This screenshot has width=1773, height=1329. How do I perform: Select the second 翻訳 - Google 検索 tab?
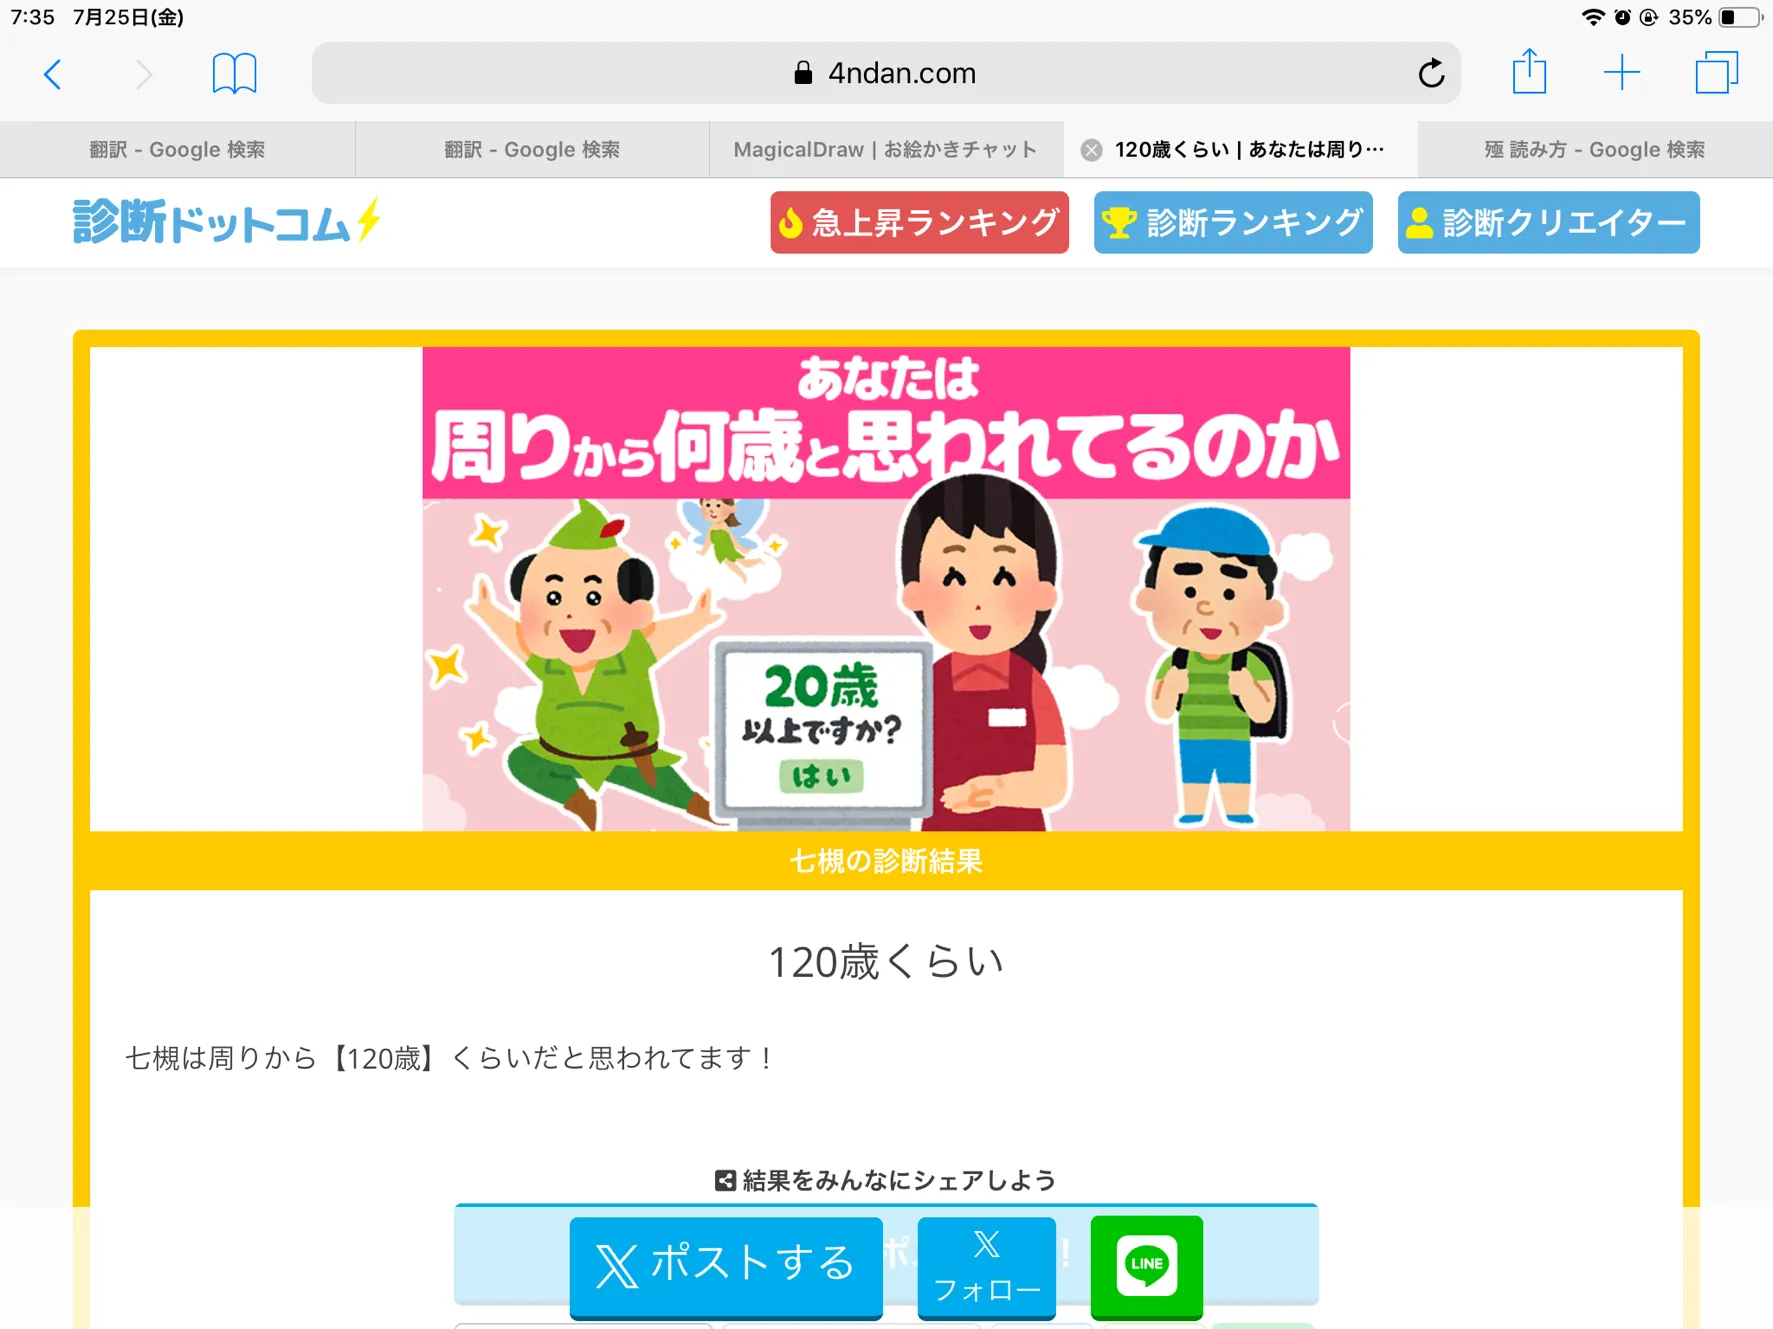point(532,150)
